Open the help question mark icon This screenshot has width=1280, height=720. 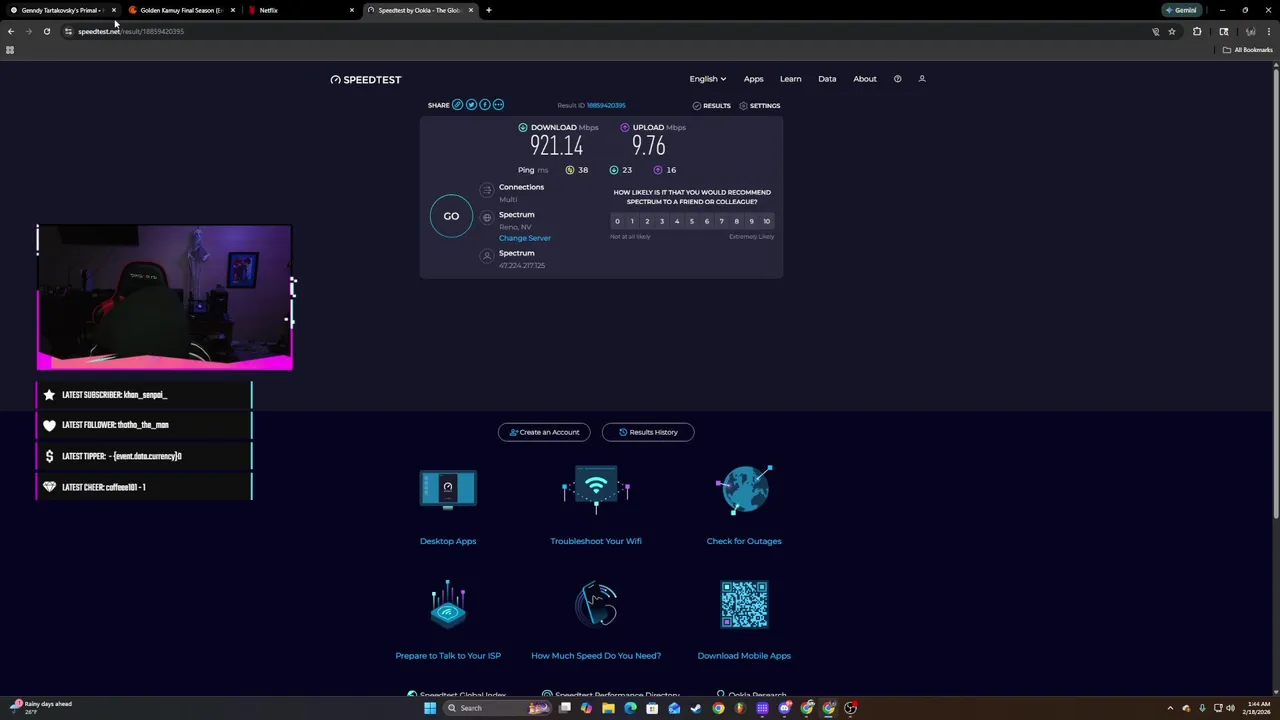click(897, 79)
